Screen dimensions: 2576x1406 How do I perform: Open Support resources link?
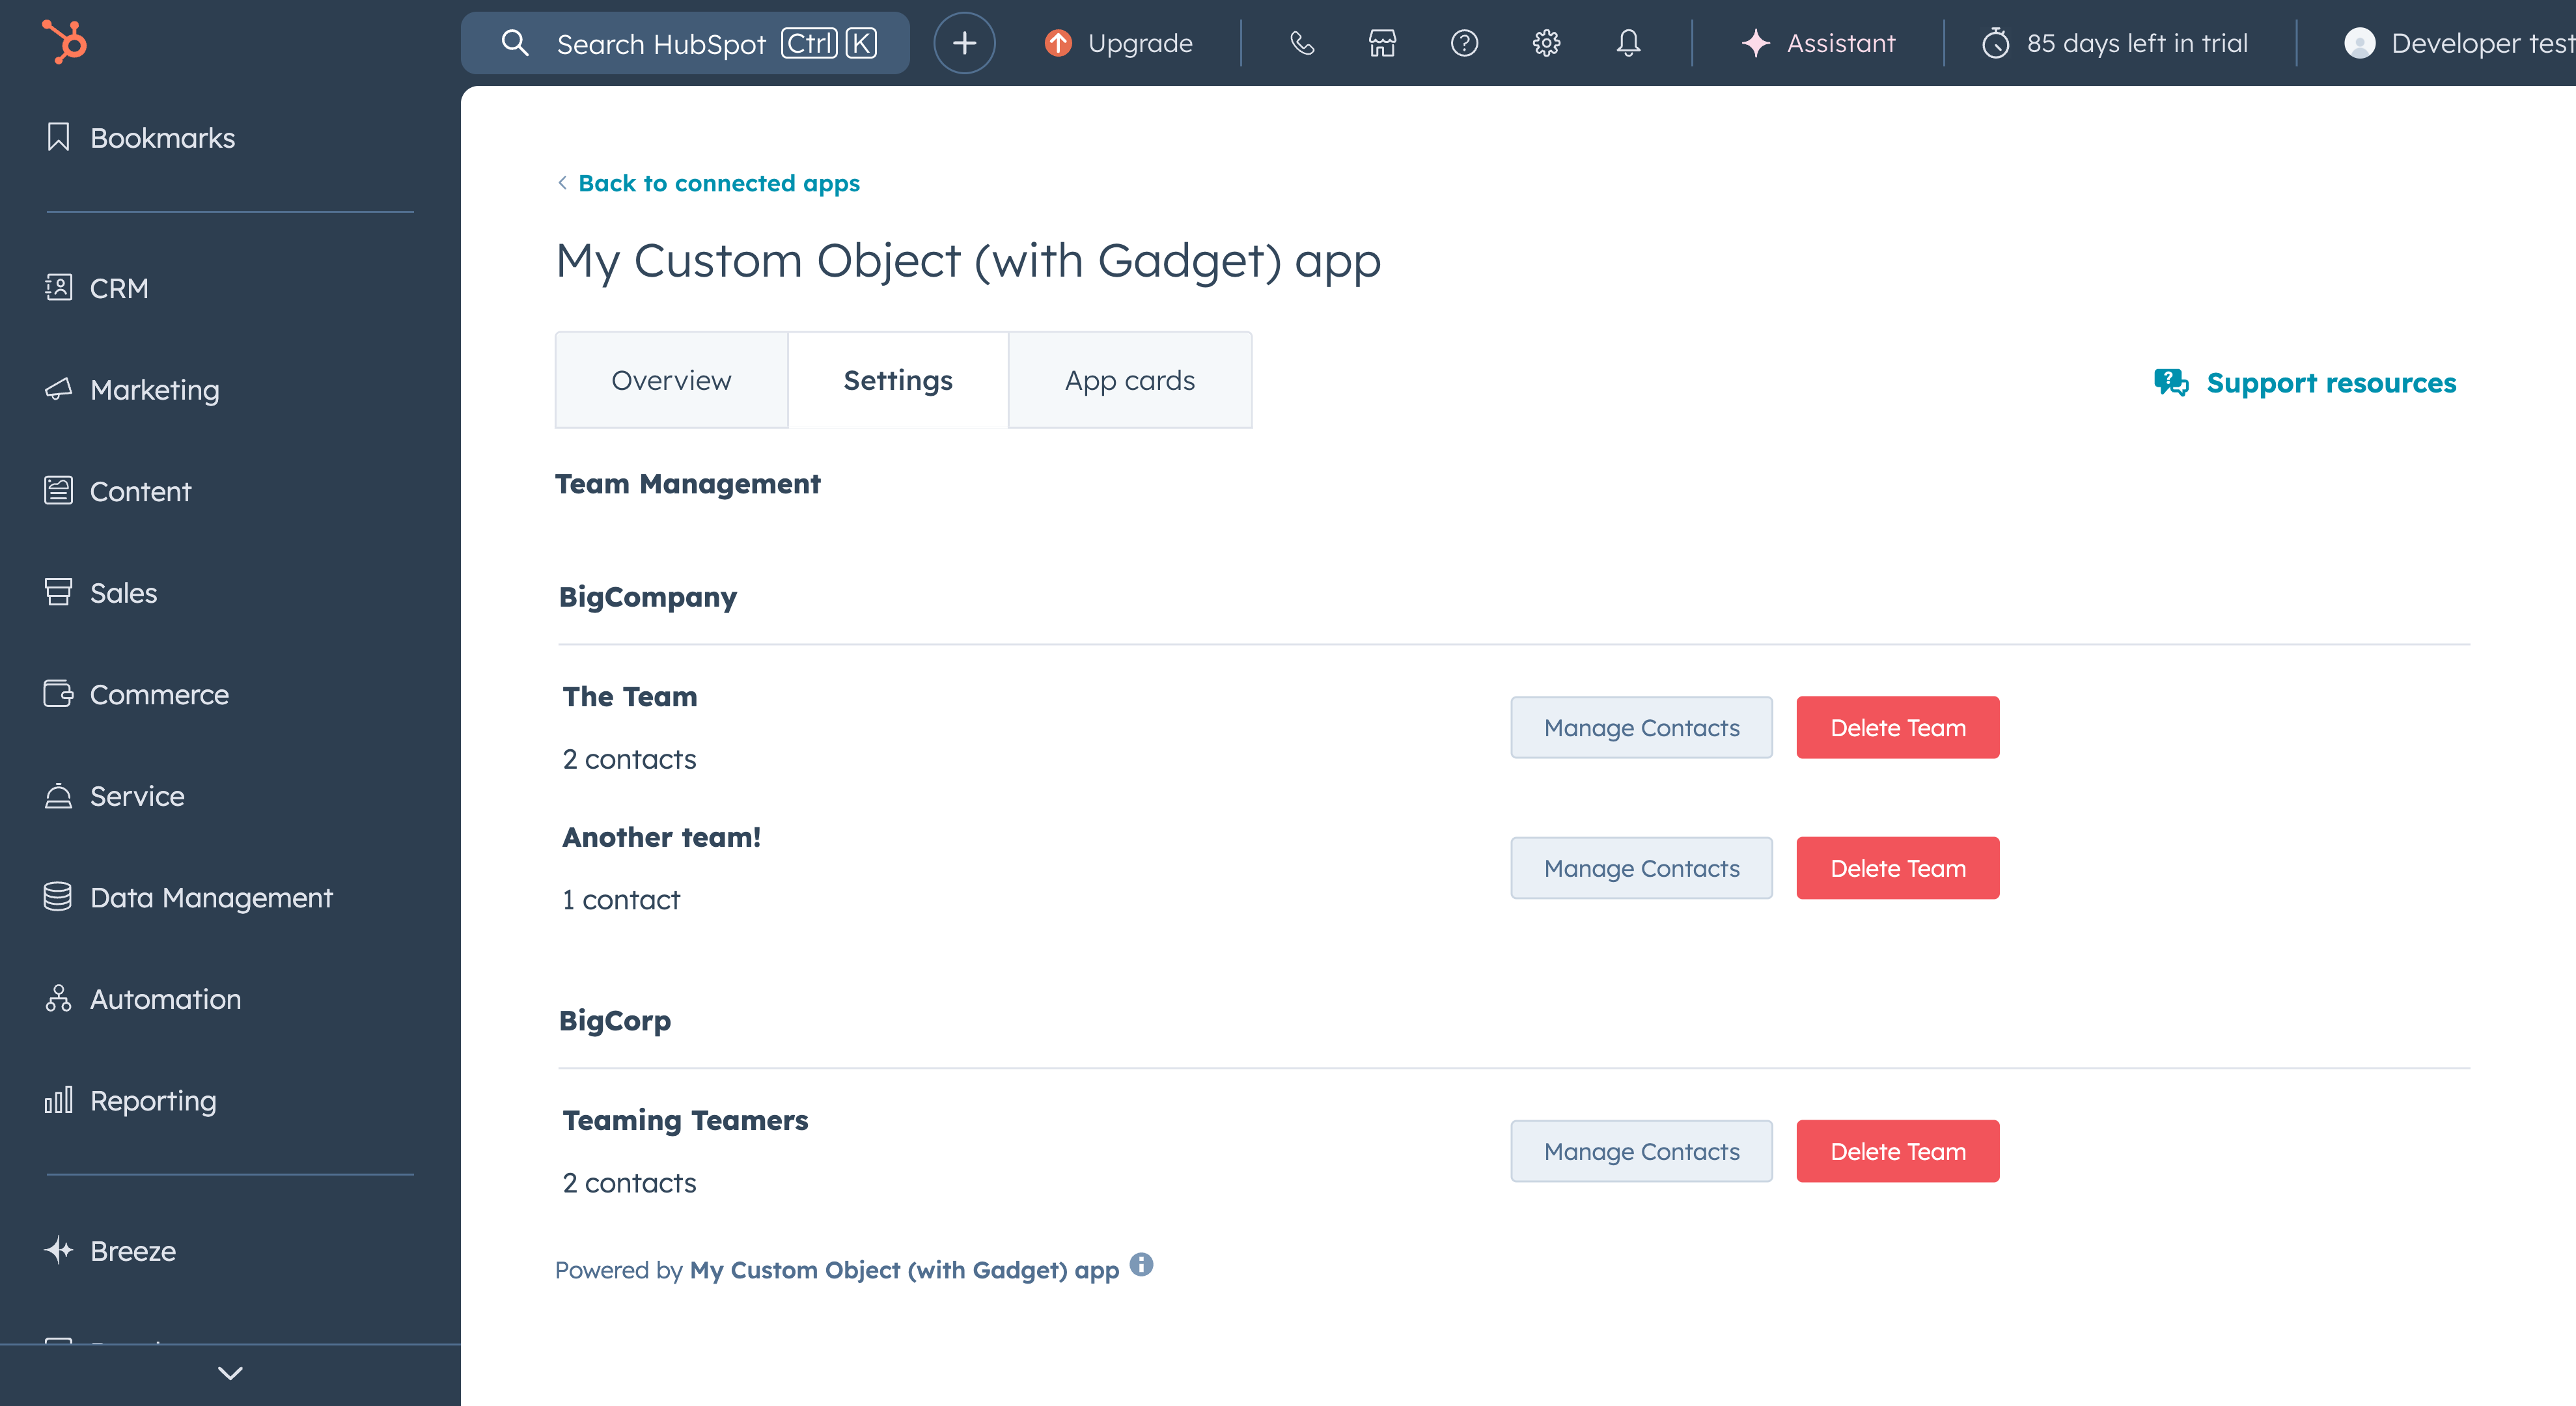(2330, 383)
